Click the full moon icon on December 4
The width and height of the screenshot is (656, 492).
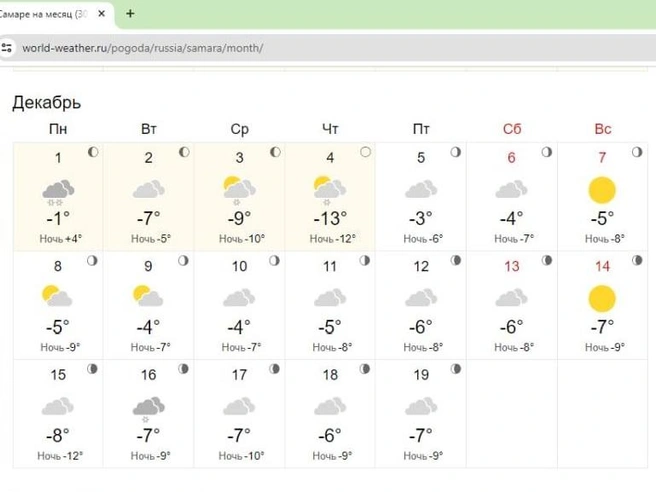(x=365, y=152)
